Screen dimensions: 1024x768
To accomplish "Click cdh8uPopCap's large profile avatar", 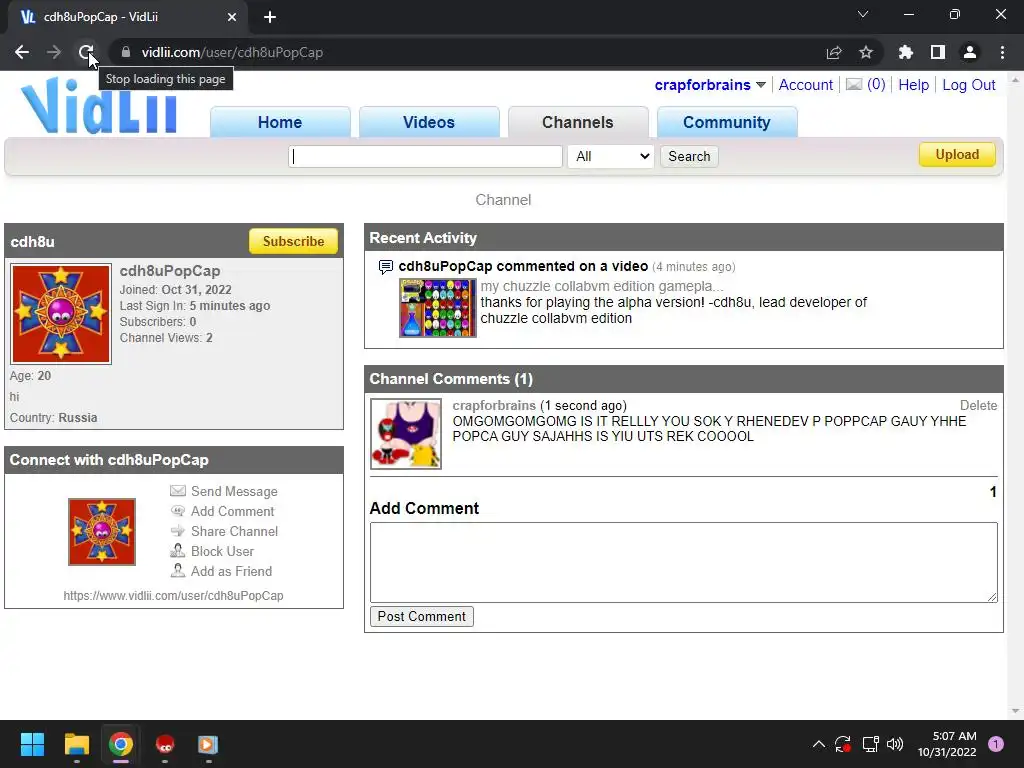I will pyautogui.click(x=61, y=313).
